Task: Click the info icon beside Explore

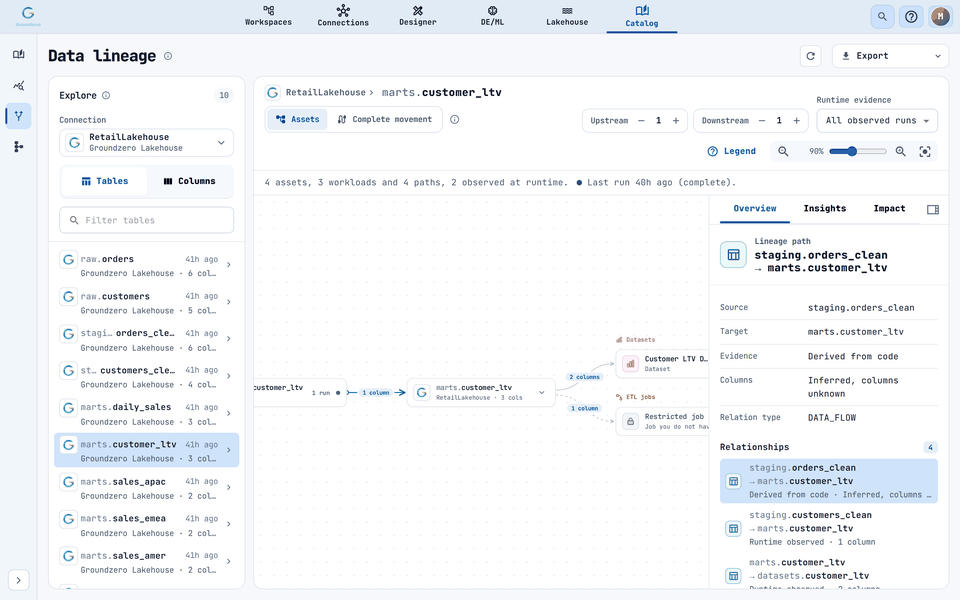Action: tap(106, 96)
